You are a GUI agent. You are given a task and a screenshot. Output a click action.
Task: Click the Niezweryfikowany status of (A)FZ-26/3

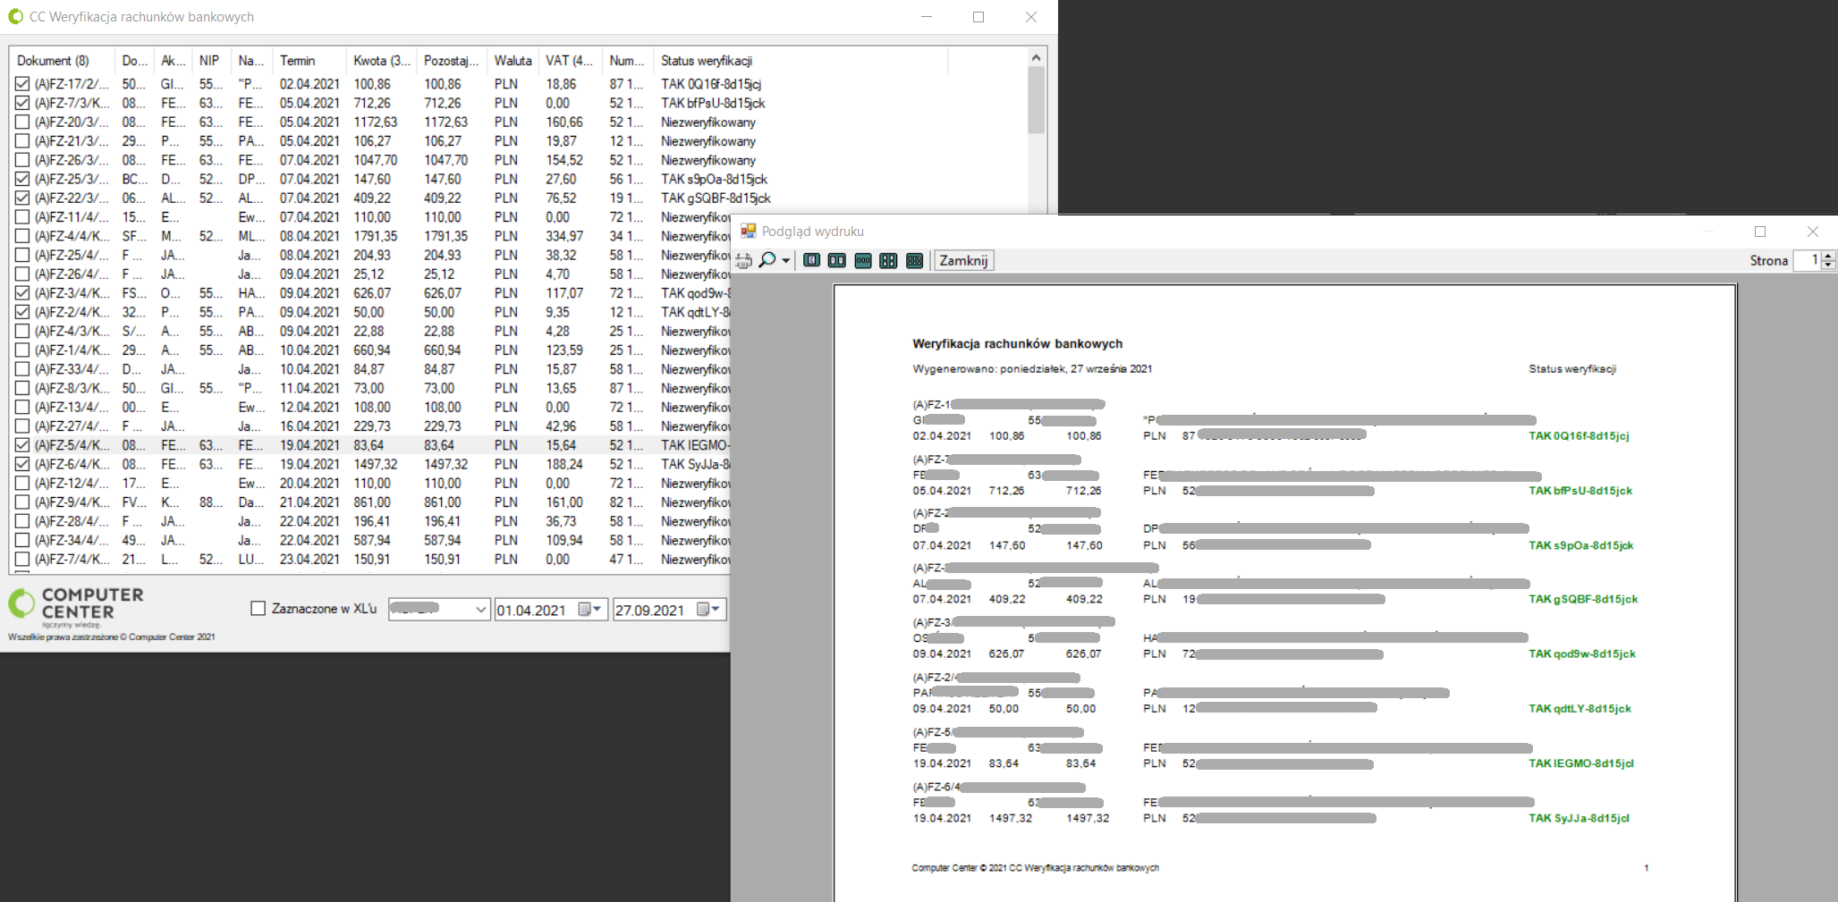(x=708, y=160)
